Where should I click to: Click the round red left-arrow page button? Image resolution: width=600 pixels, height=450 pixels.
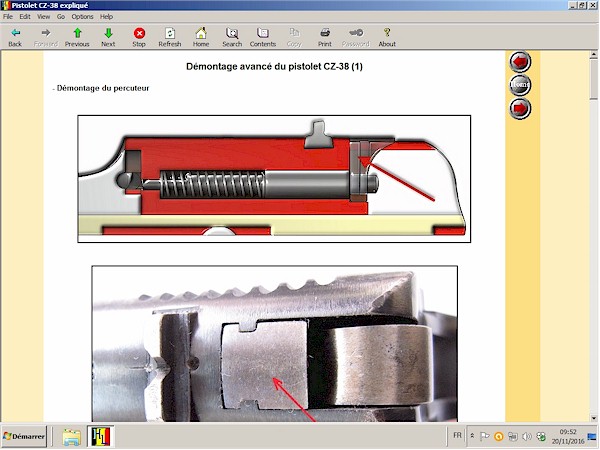[x=520, y=62]
